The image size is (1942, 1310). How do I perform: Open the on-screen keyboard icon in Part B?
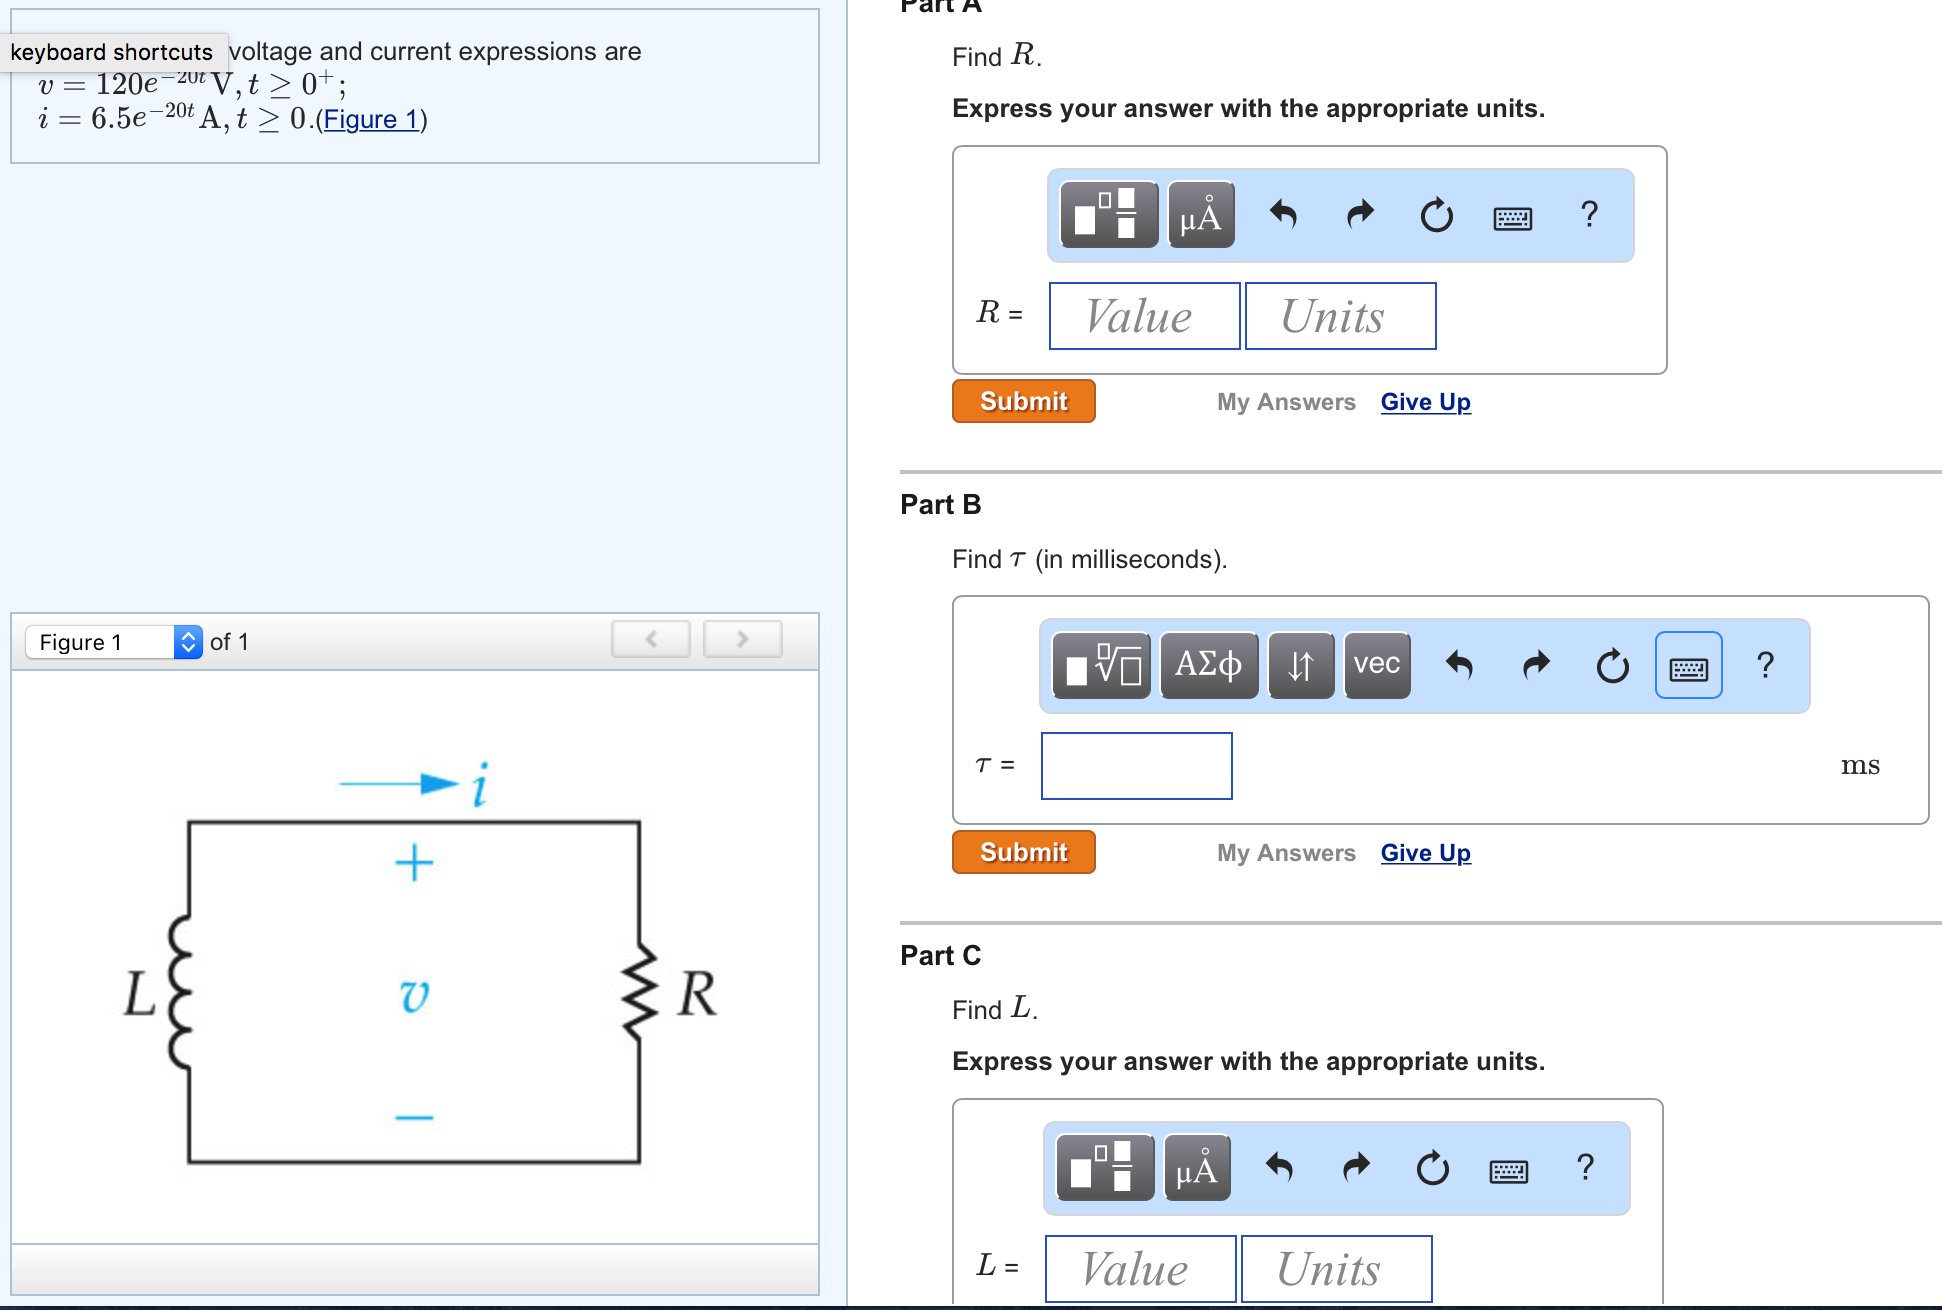1688,666
